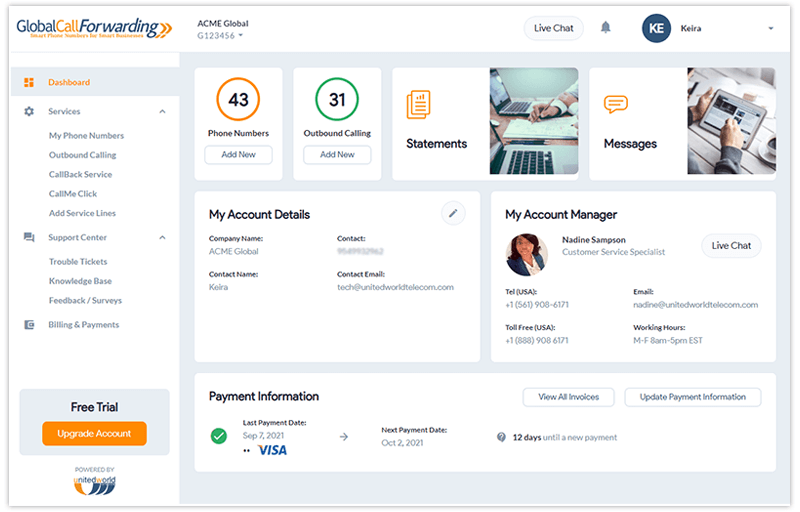Click the Messages speech bubble icon
This screenshot has width=800, height=512.
pyautogui.click(x=616, y=104)
